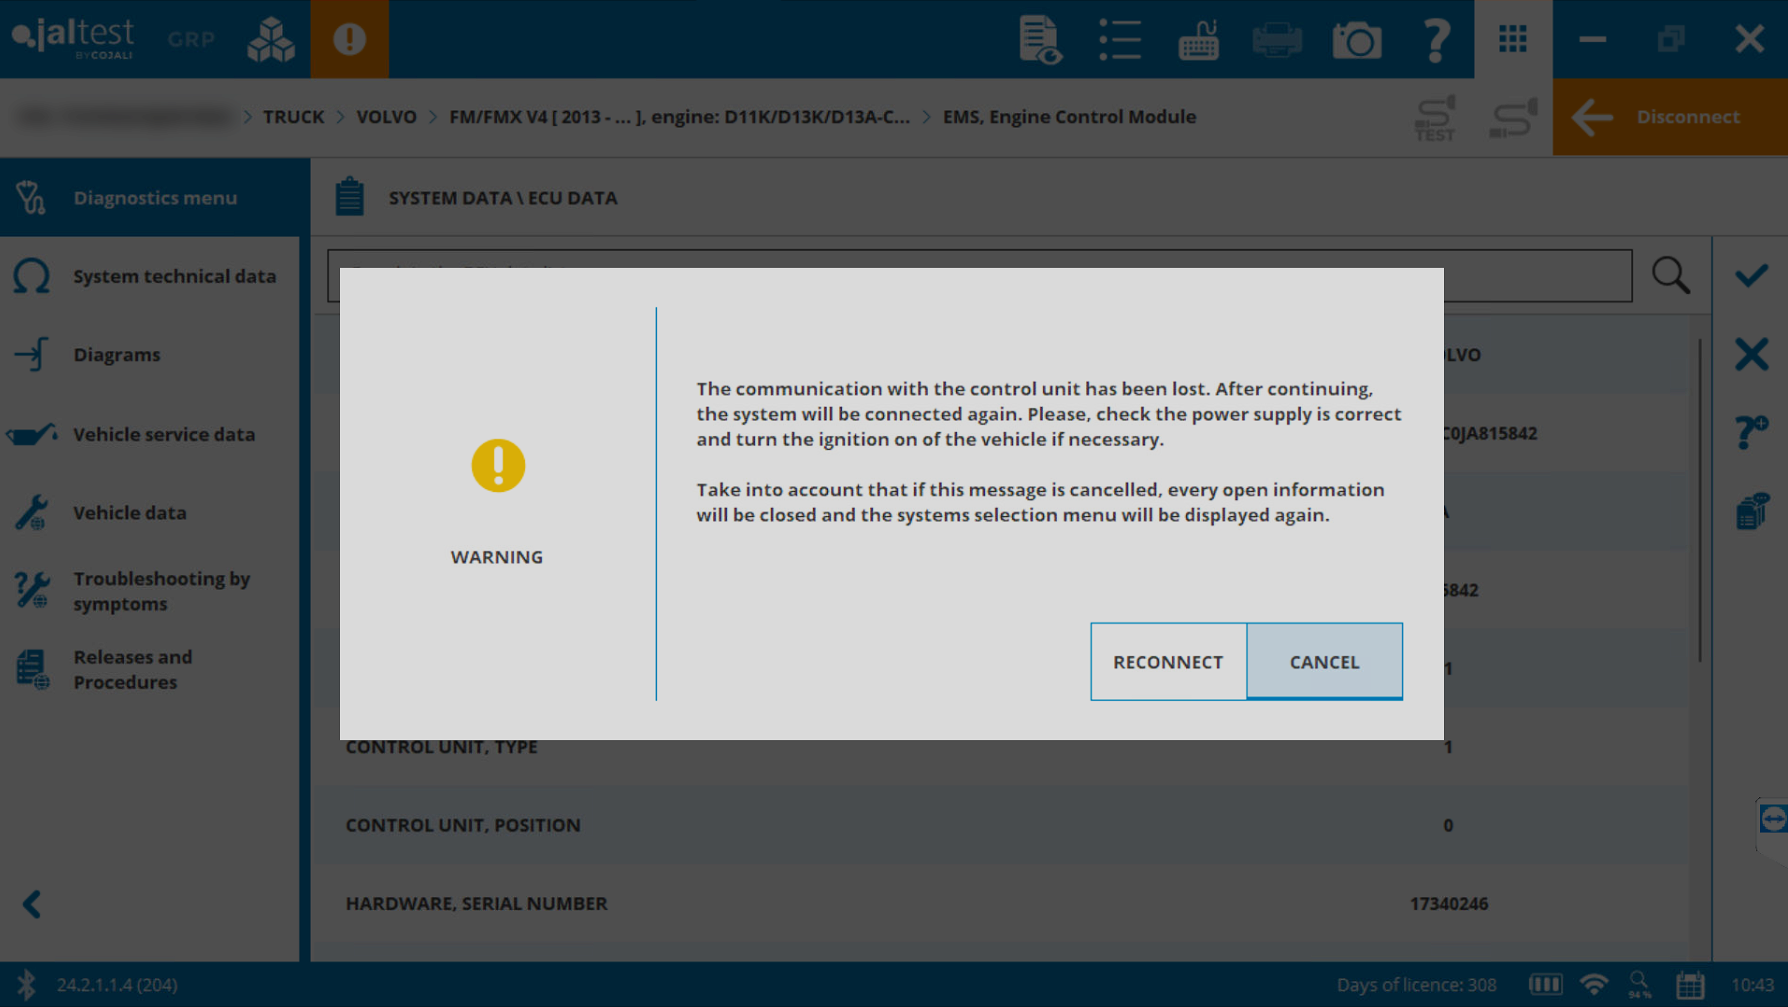Open the apps grid menu

click(1512, 40)
